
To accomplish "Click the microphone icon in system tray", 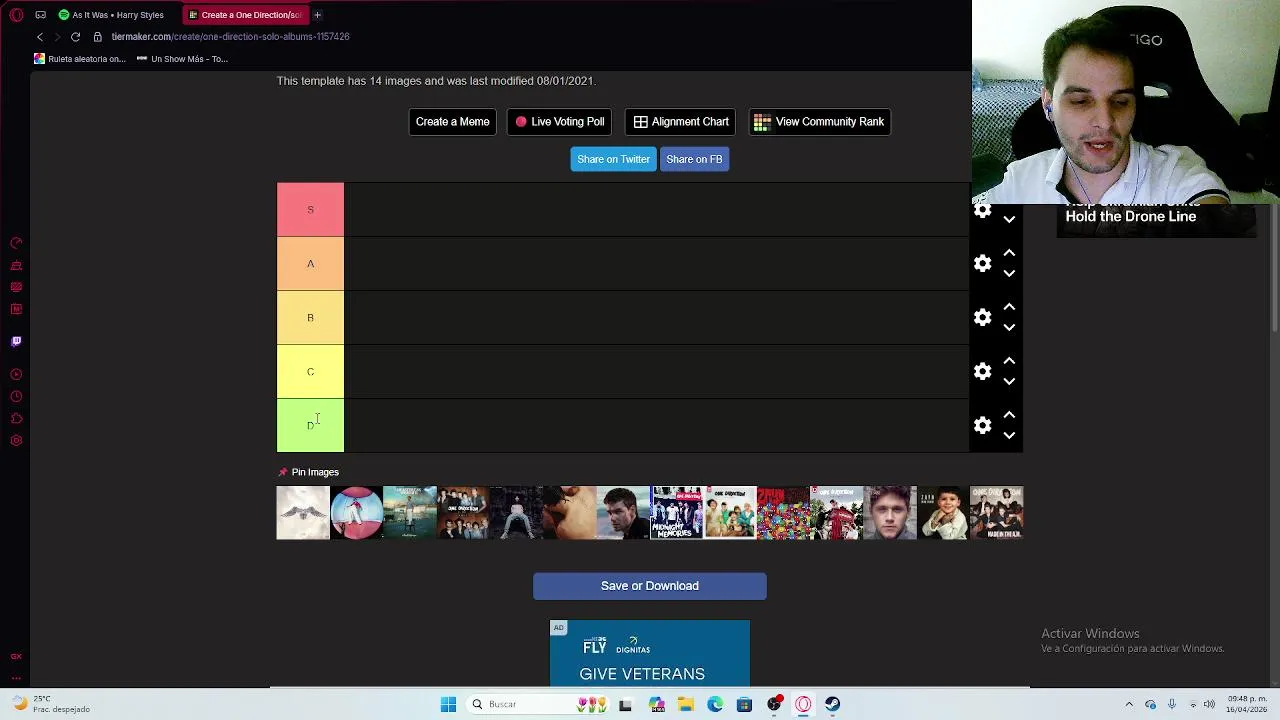I will pyautogui.click(x=1171, y=704).
